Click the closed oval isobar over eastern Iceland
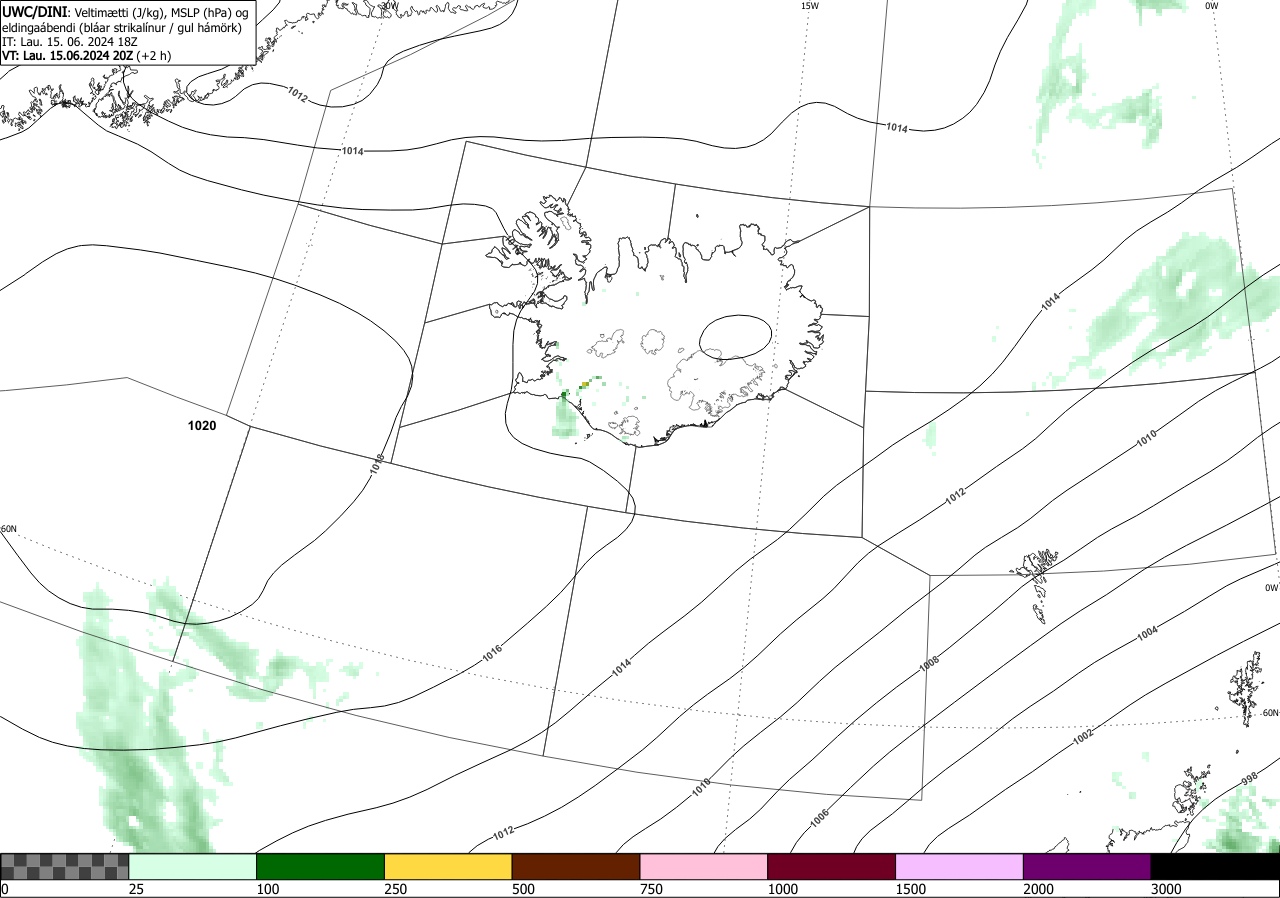The width and height of the screenshot is (1280, 898). coord(735,337)
